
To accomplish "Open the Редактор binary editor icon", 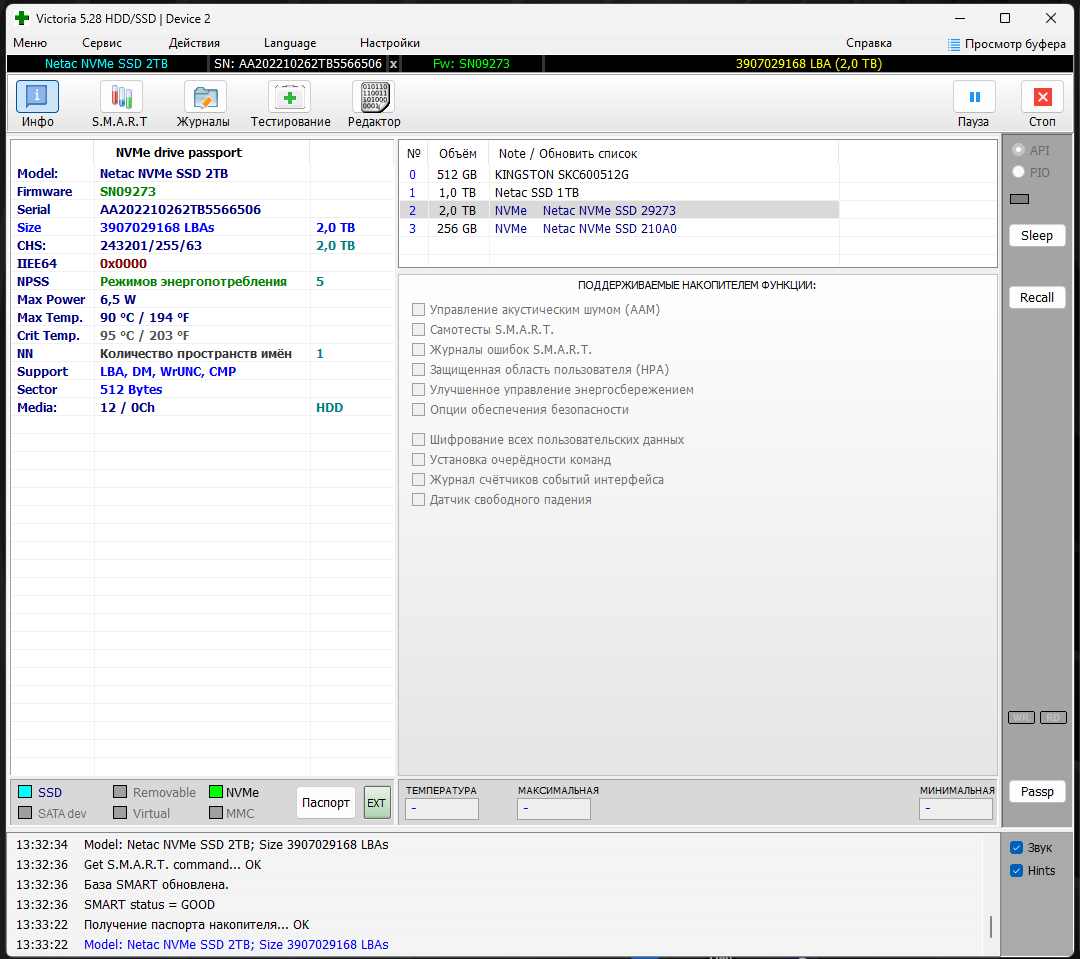I will [x=374, y=97].
